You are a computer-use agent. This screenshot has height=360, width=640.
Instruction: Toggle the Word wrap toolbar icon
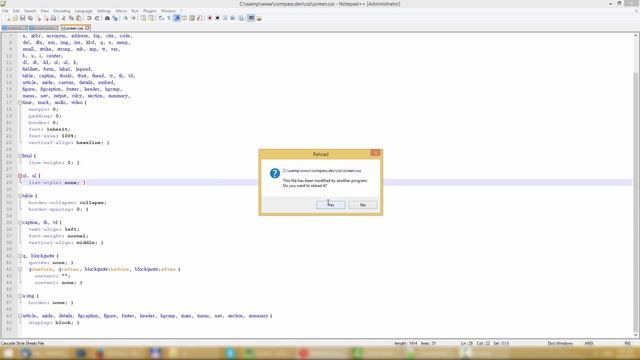click(161, 18)
